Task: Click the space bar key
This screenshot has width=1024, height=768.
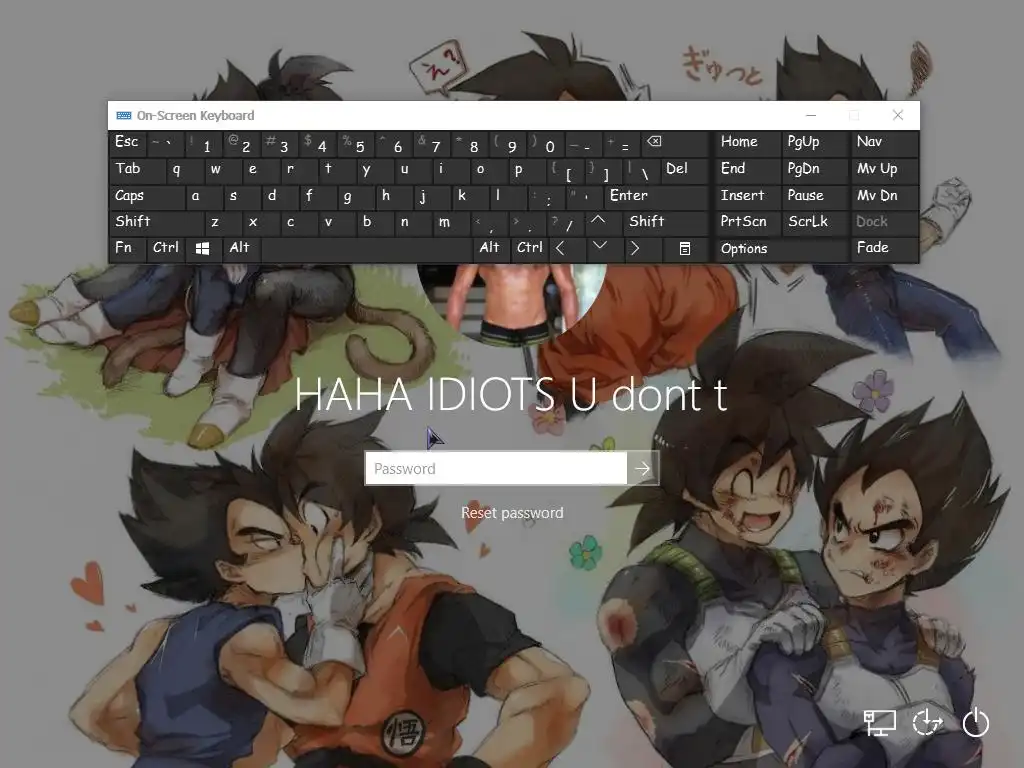Action: point(366,249)
